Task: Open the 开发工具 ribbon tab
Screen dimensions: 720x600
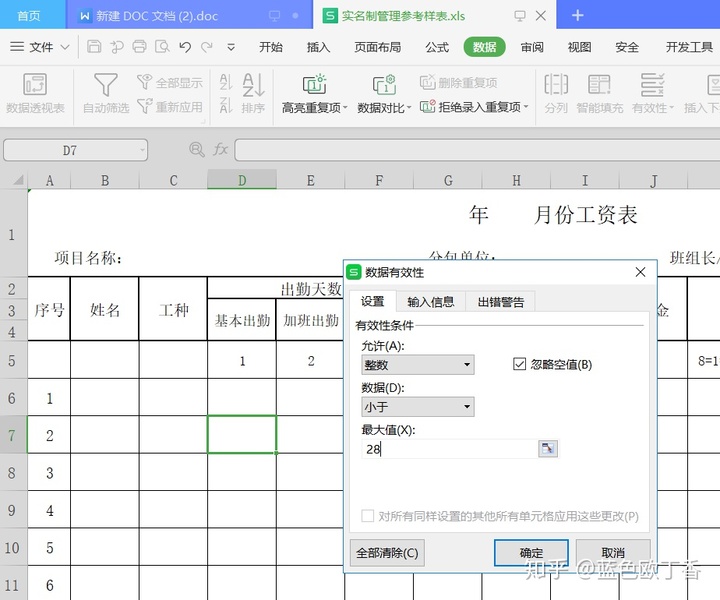Action: coord(689,47)
